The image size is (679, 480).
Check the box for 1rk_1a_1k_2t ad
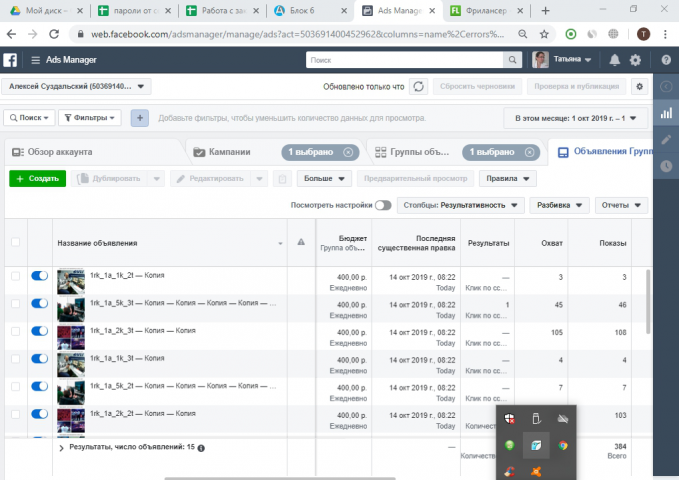[x=16, y=276]
